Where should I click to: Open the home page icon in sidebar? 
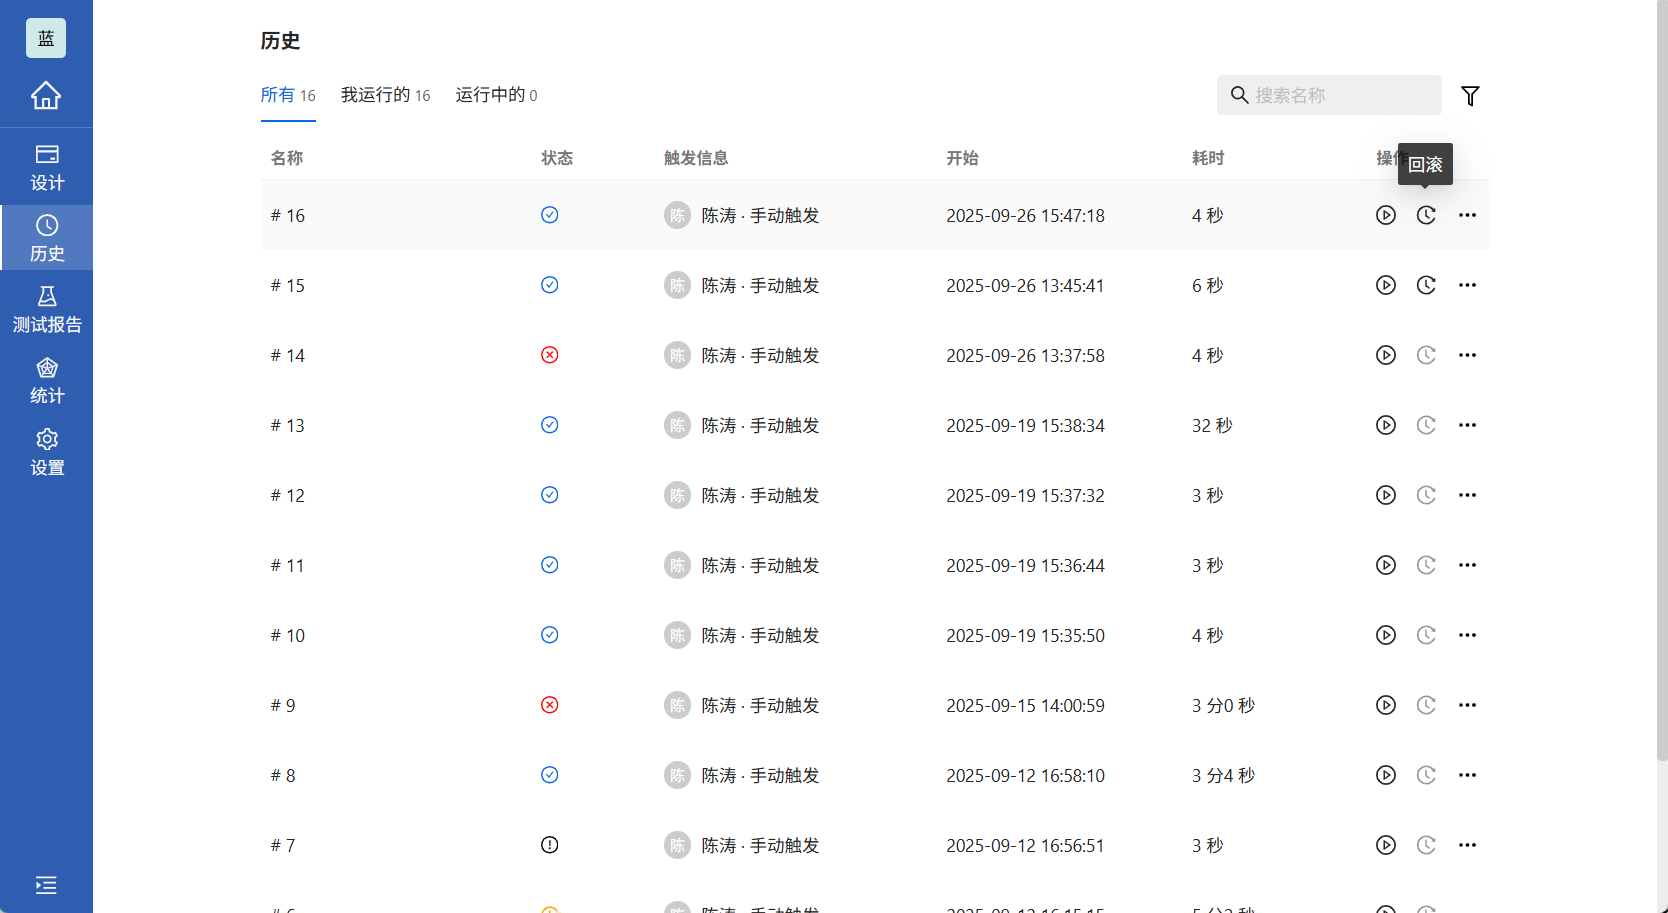(x=46, y=95)
